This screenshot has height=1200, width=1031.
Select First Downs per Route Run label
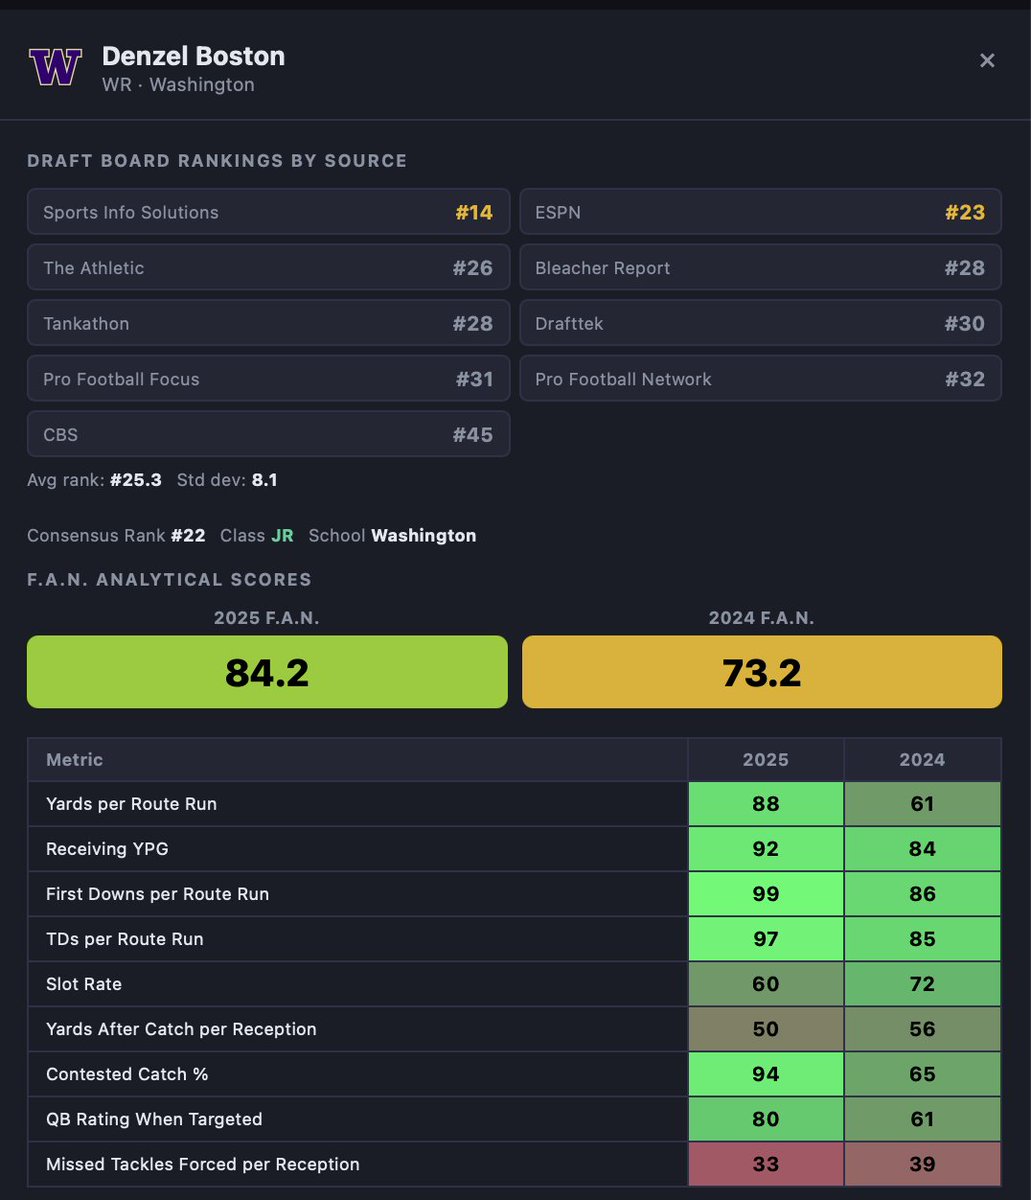157,894
